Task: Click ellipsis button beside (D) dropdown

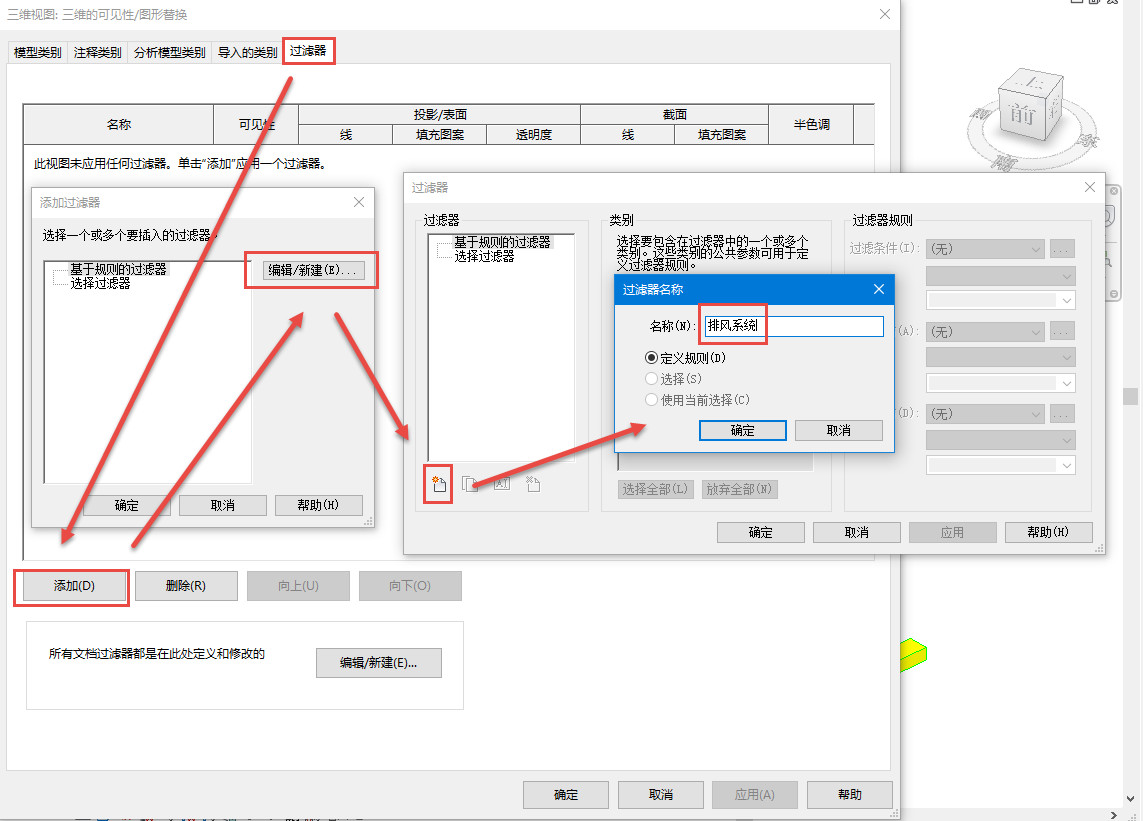Action: [1062, 414]
